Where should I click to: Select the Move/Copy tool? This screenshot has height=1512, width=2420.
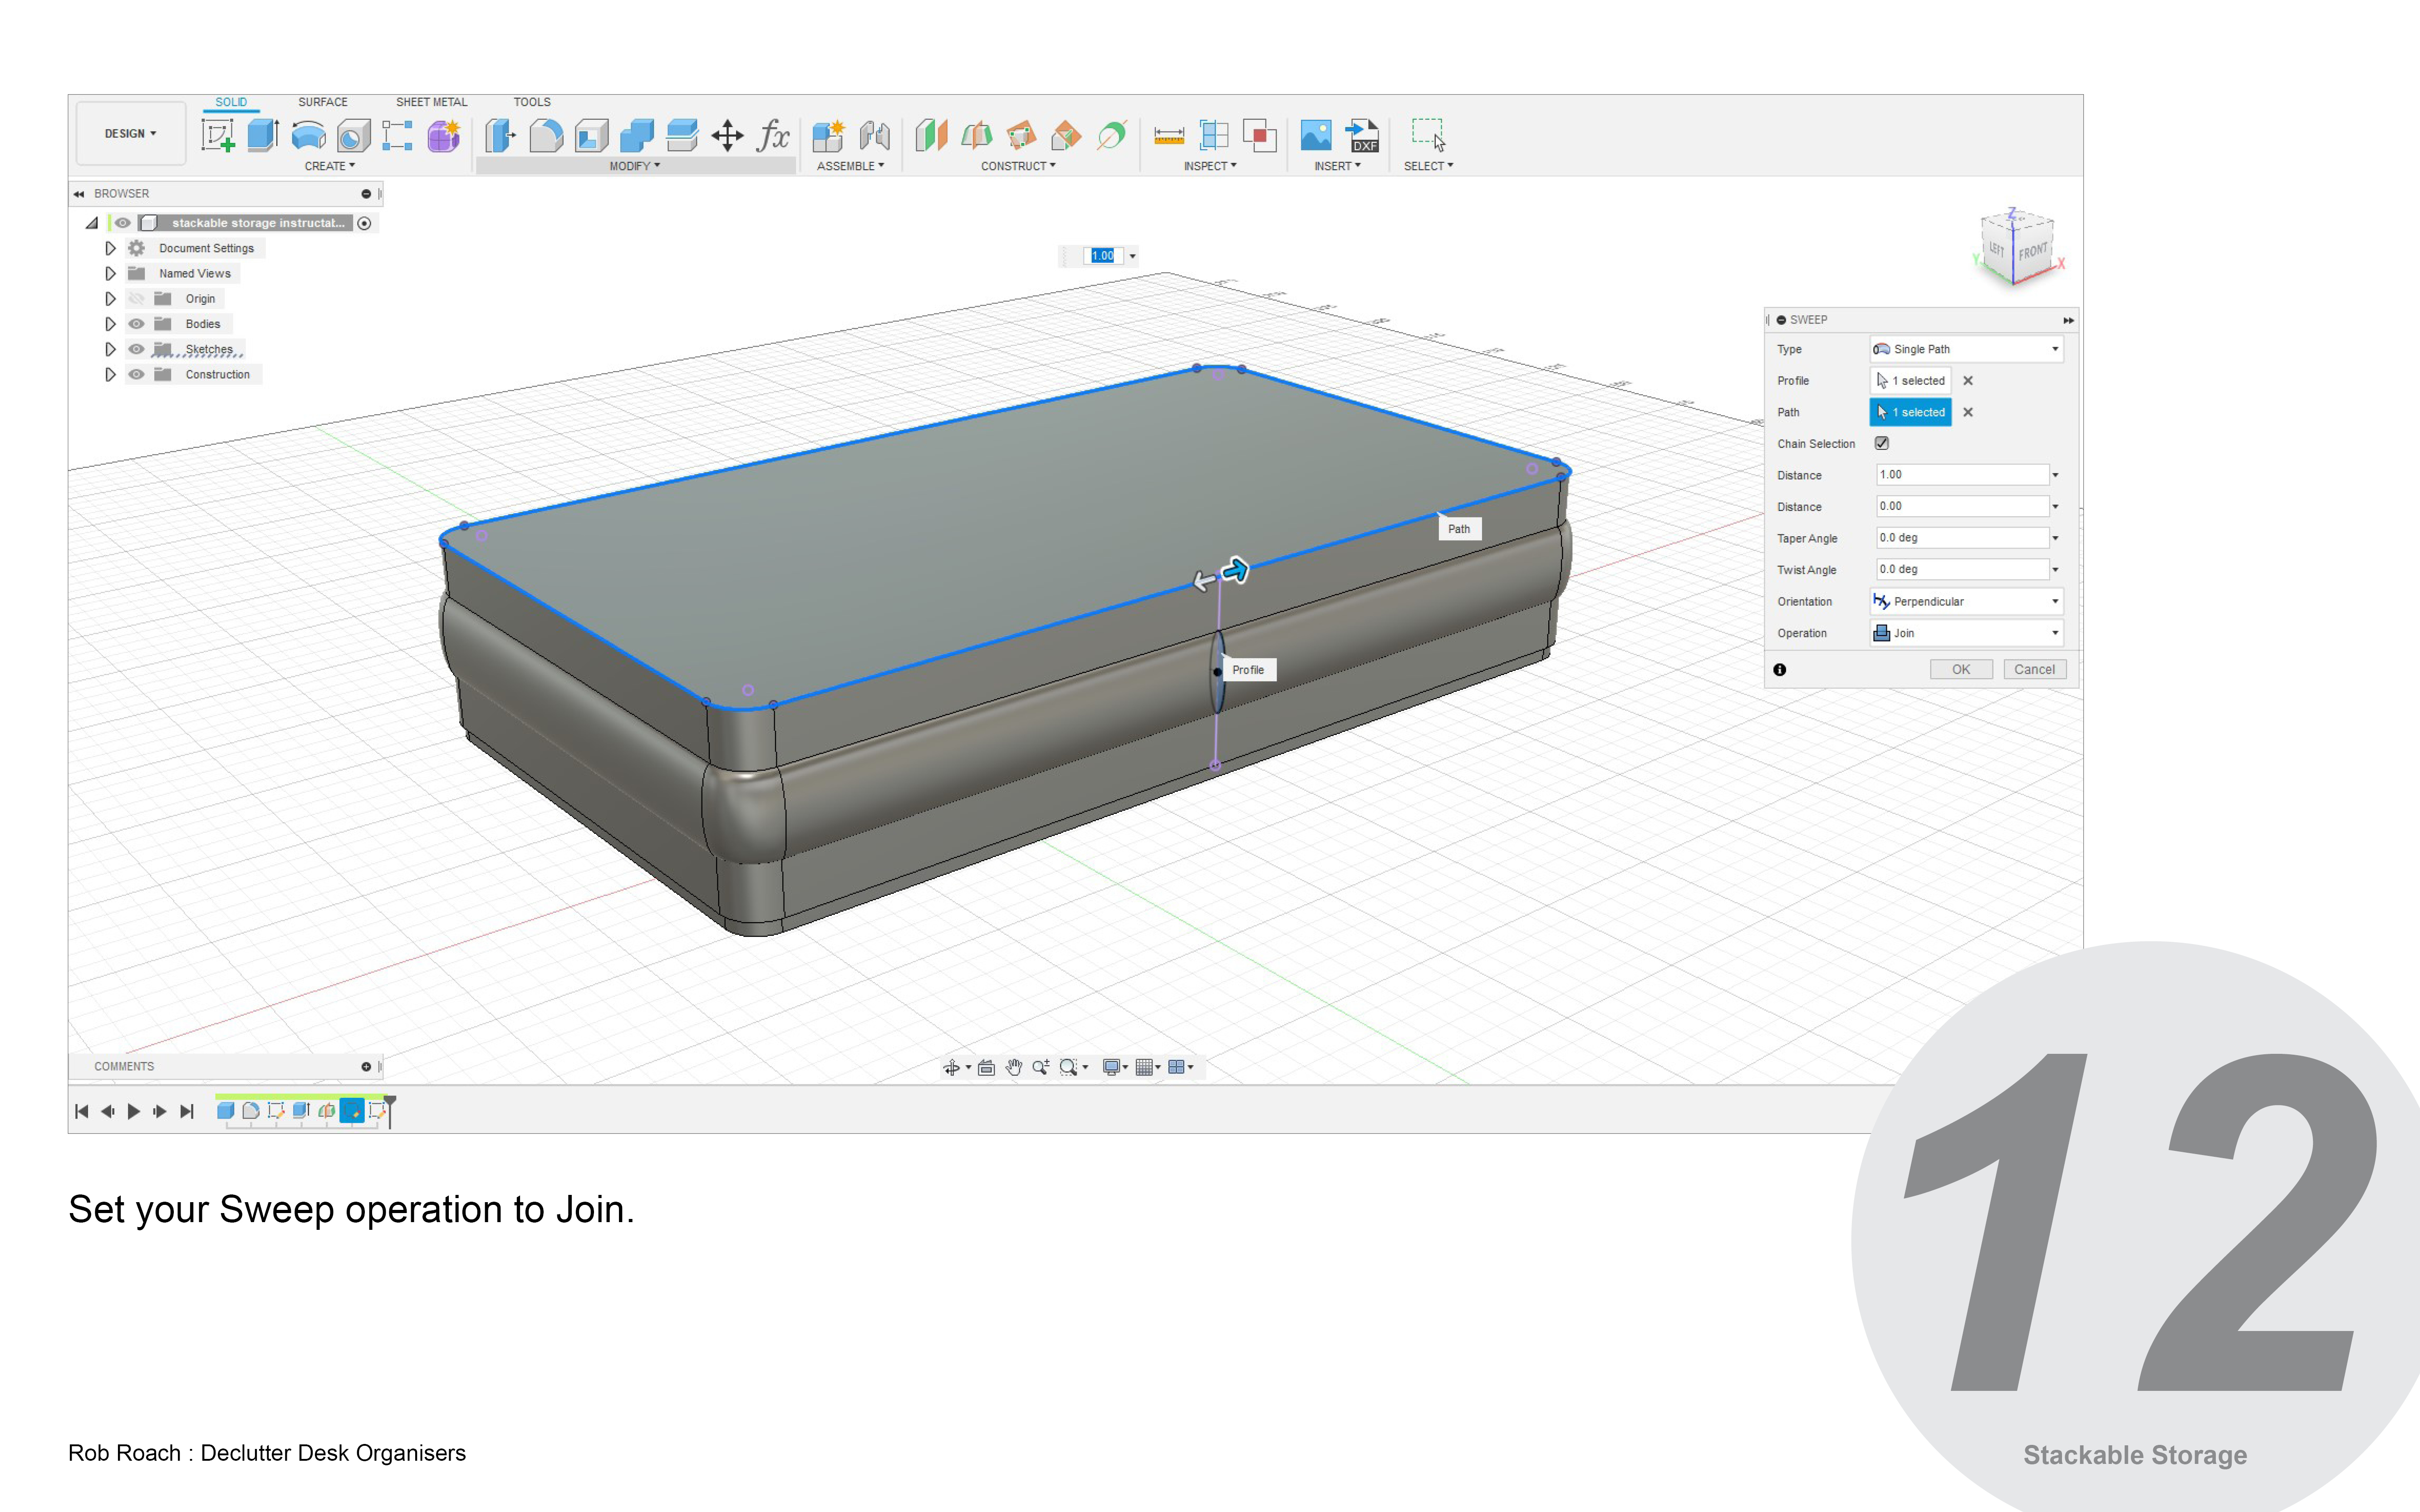tap(727, 135)
